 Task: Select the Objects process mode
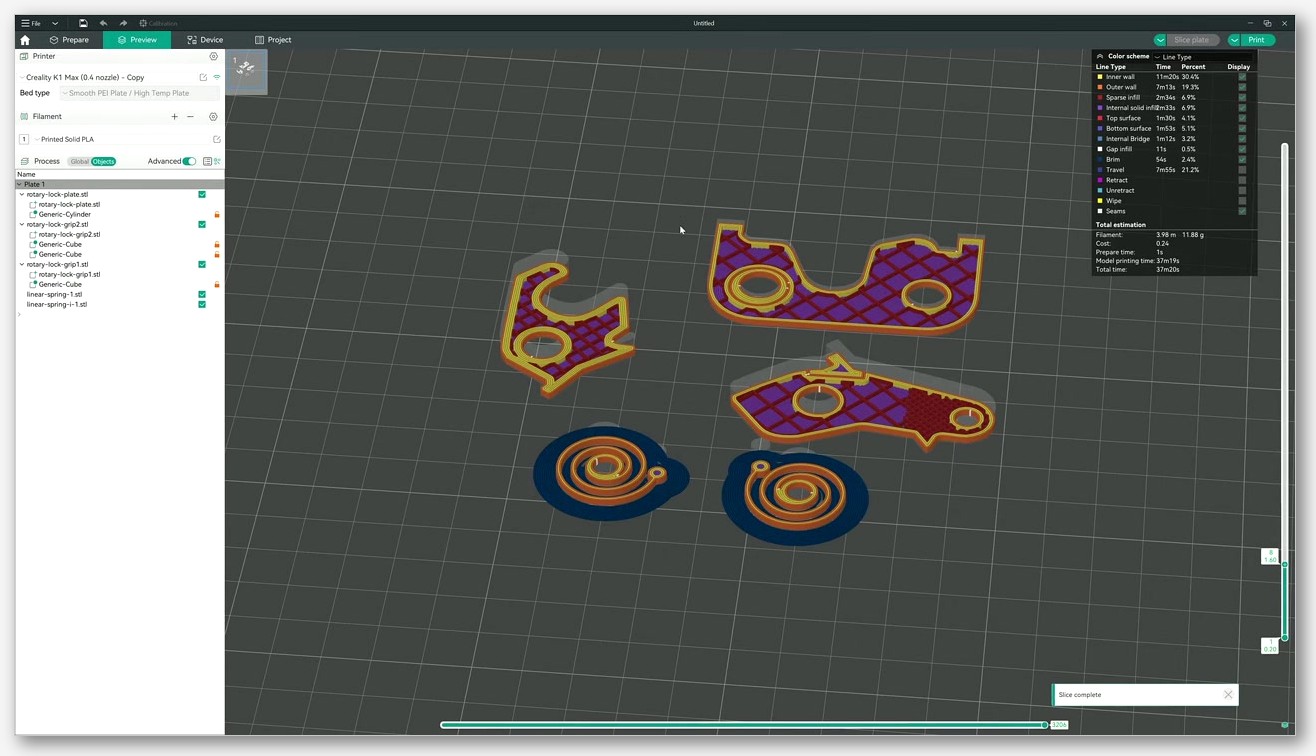[x=103, y=161]
